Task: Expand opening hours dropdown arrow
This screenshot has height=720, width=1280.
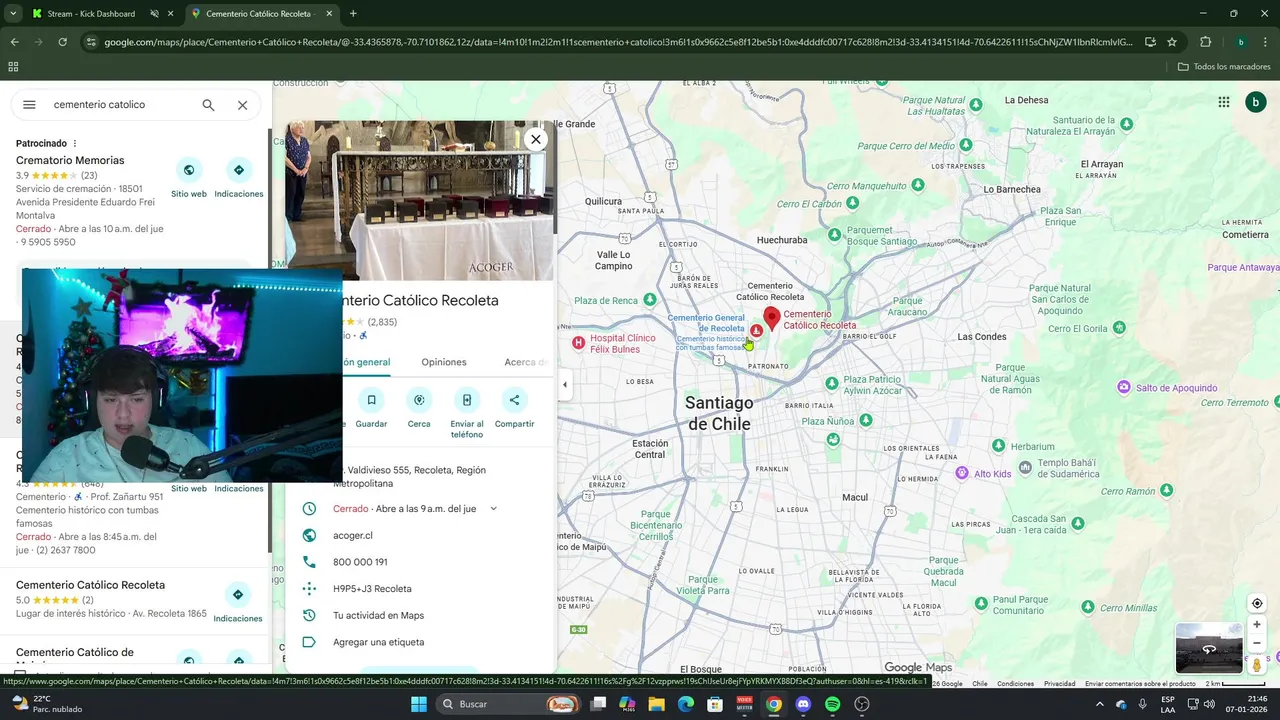Action: (493, 509)
